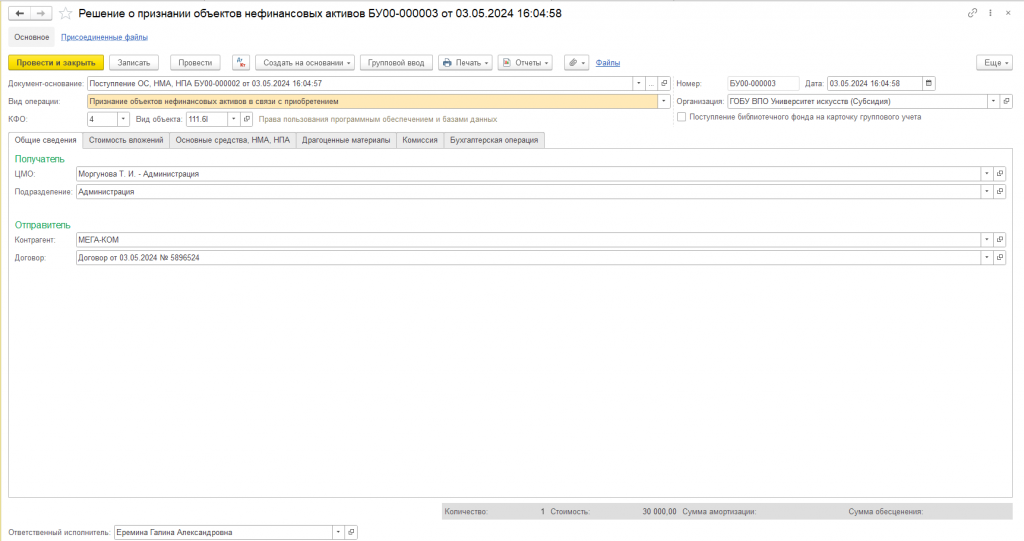1024x541 pixels.
Task: Focus the Номер input field
Action: click(763, 84)
